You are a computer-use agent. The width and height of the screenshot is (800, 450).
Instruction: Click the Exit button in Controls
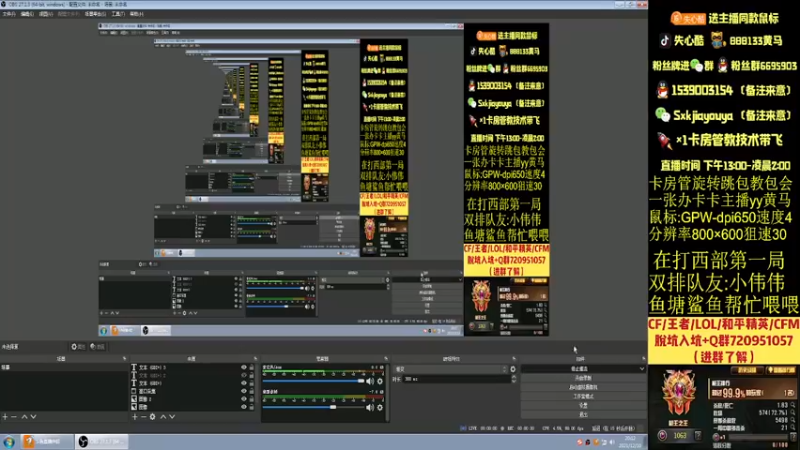pyautogui.click(x=583, y=415)
